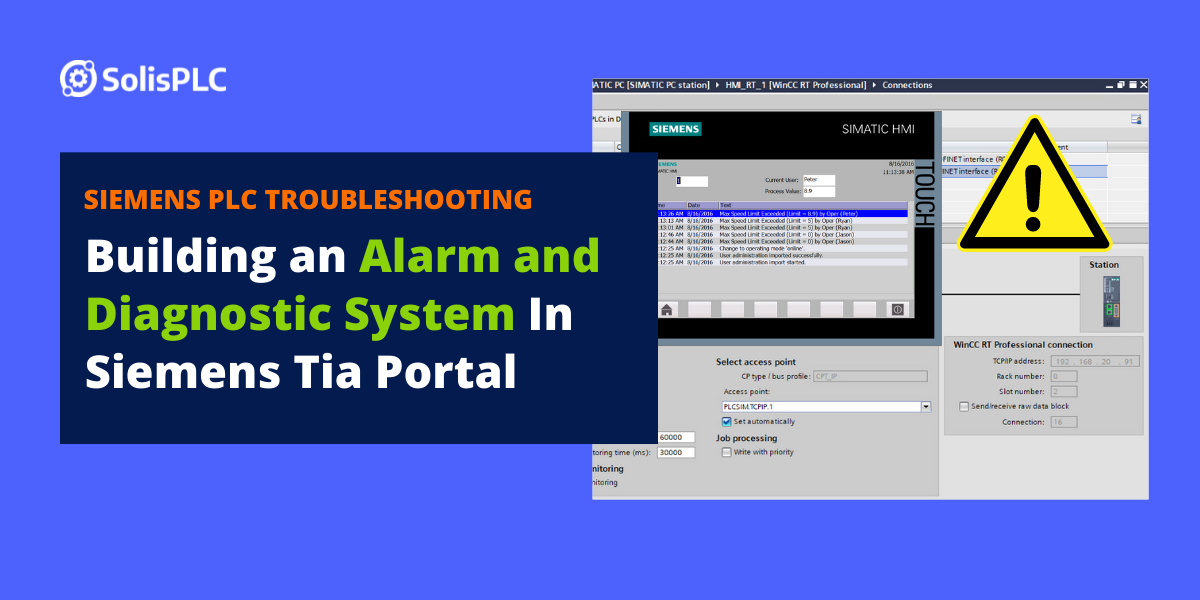Select Connections in the title breadcrumb
The width and height of the screenshot is (1200, 600).
(x=908, y=85)
